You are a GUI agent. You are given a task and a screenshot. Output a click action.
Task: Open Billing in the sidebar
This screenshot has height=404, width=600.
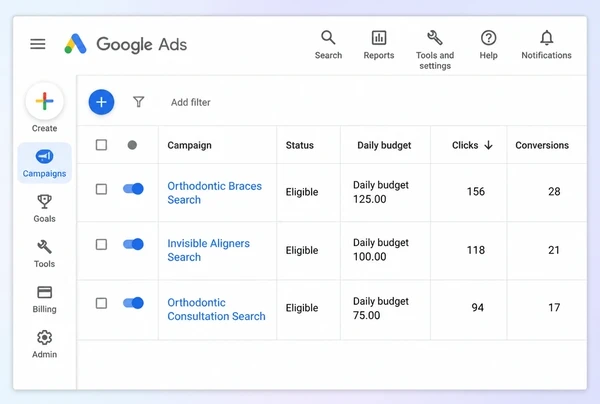(44, 299)
